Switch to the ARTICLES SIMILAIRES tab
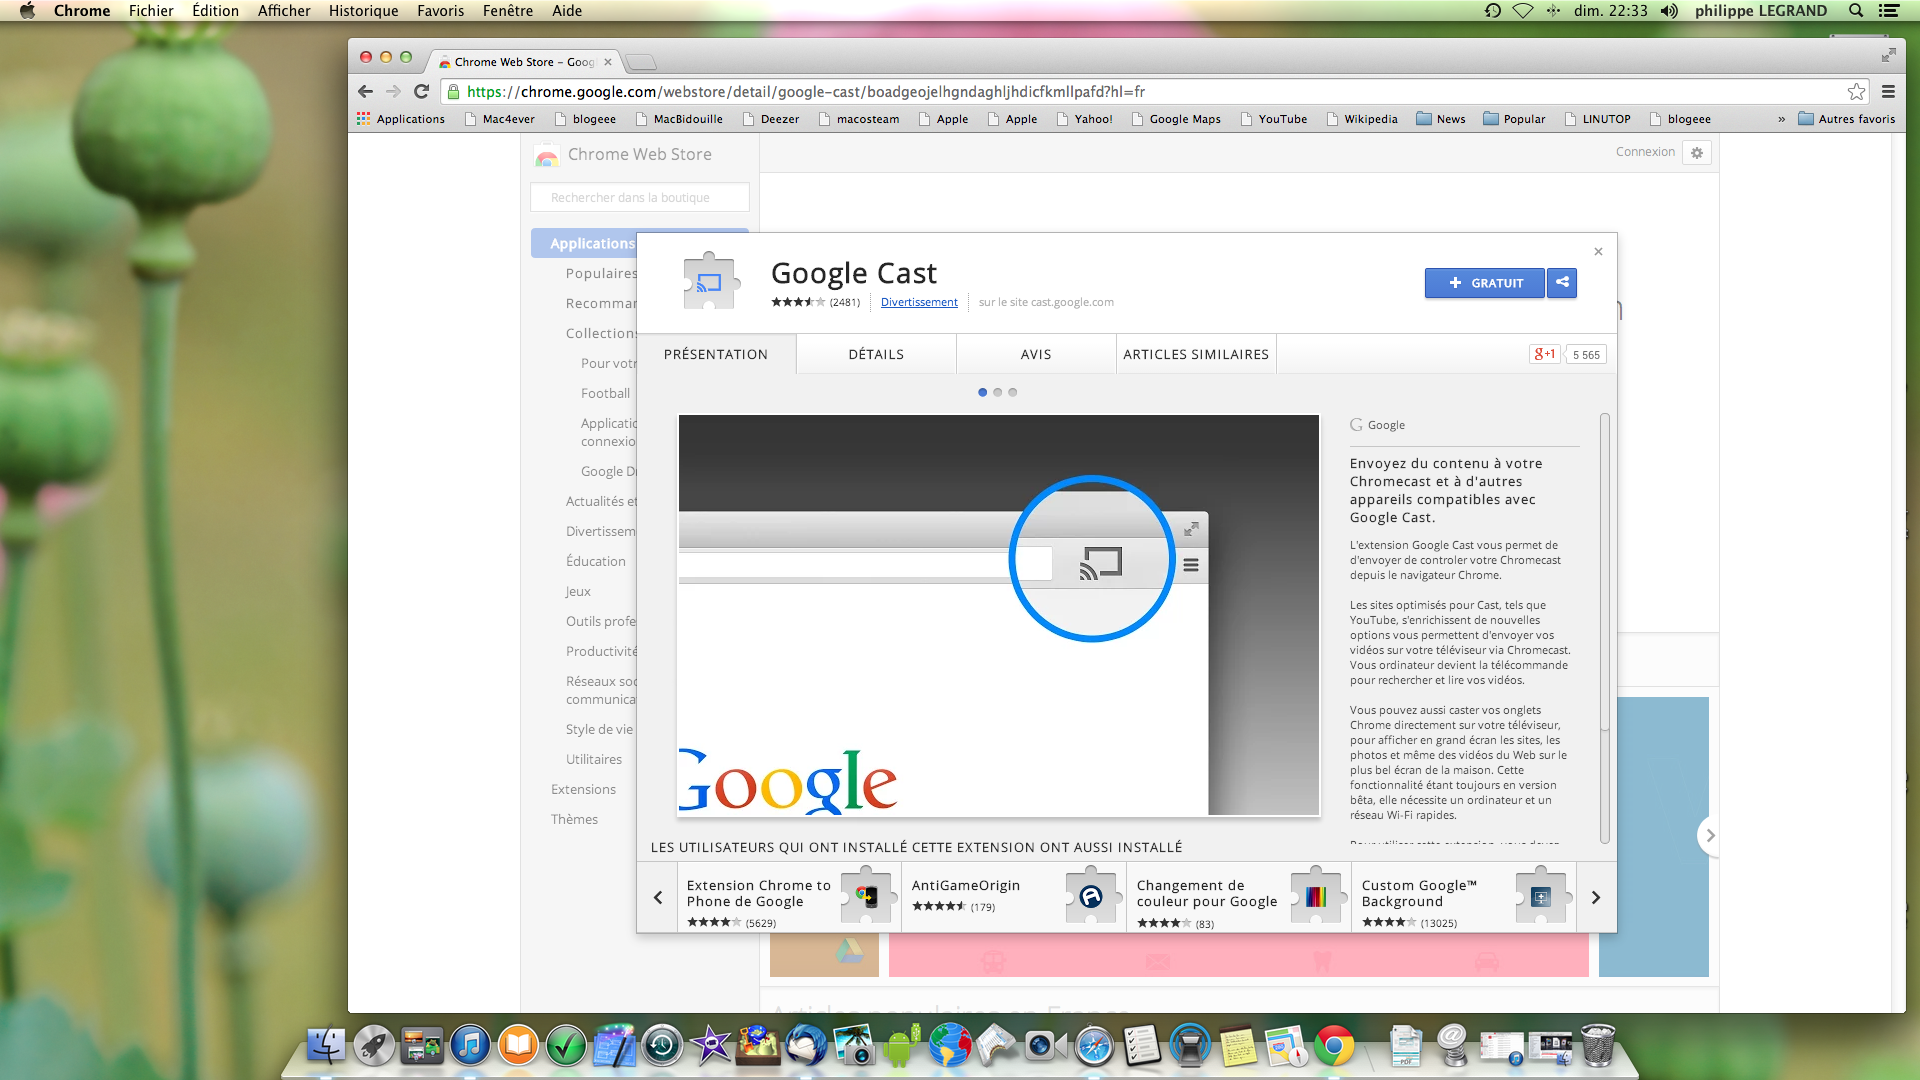The height and width of the screenshot is (1080, 1920). (x=1196, y=354)
